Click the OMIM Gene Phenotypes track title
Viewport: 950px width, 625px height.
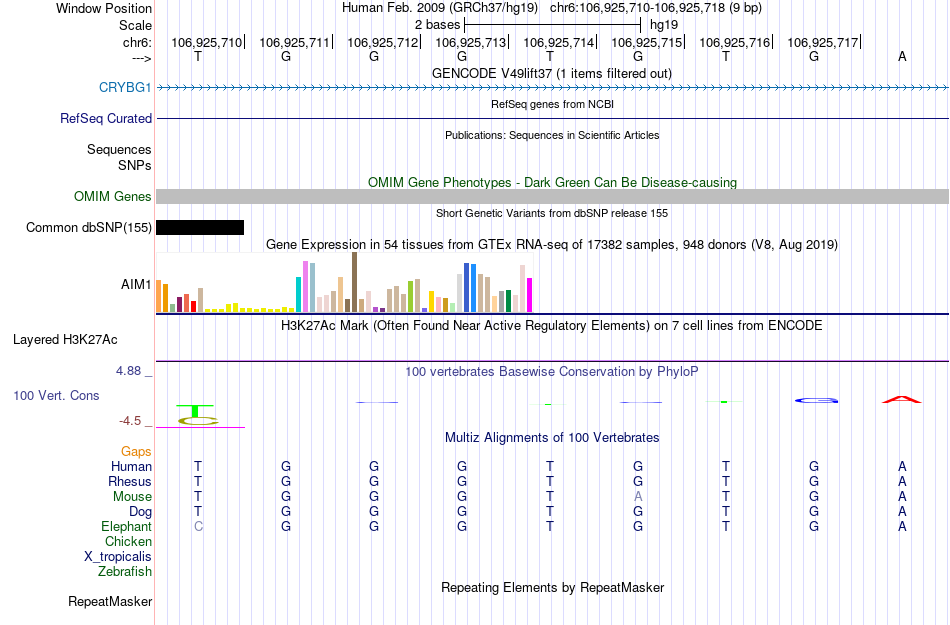[x=553, y=182]
